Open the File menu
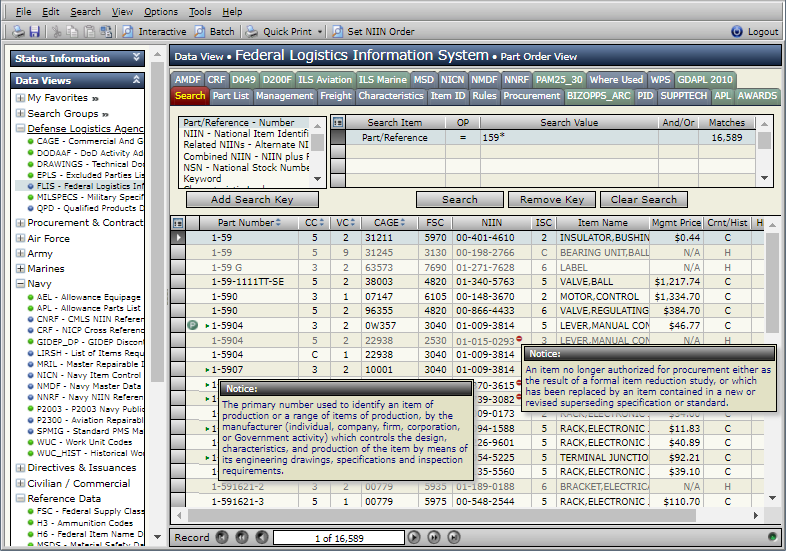 (23, 12)
